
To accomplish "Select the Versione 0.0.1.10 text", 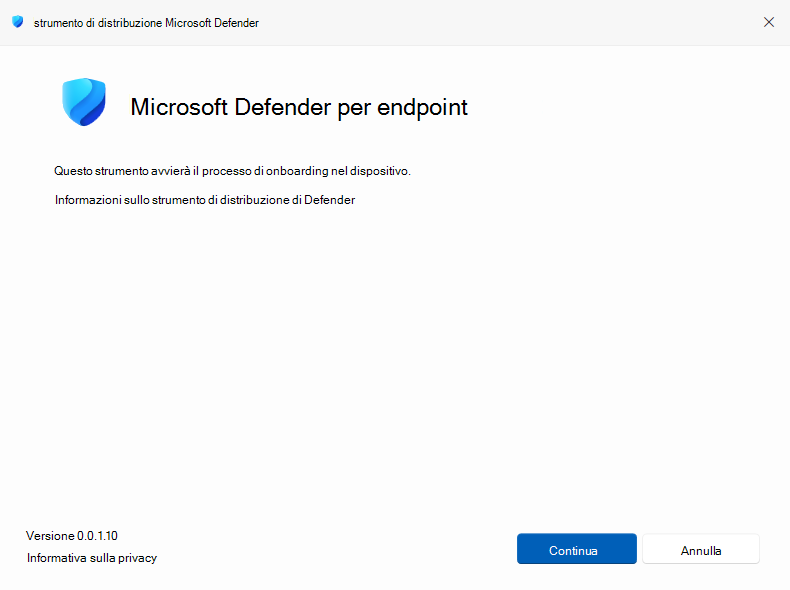I will 72,536.
